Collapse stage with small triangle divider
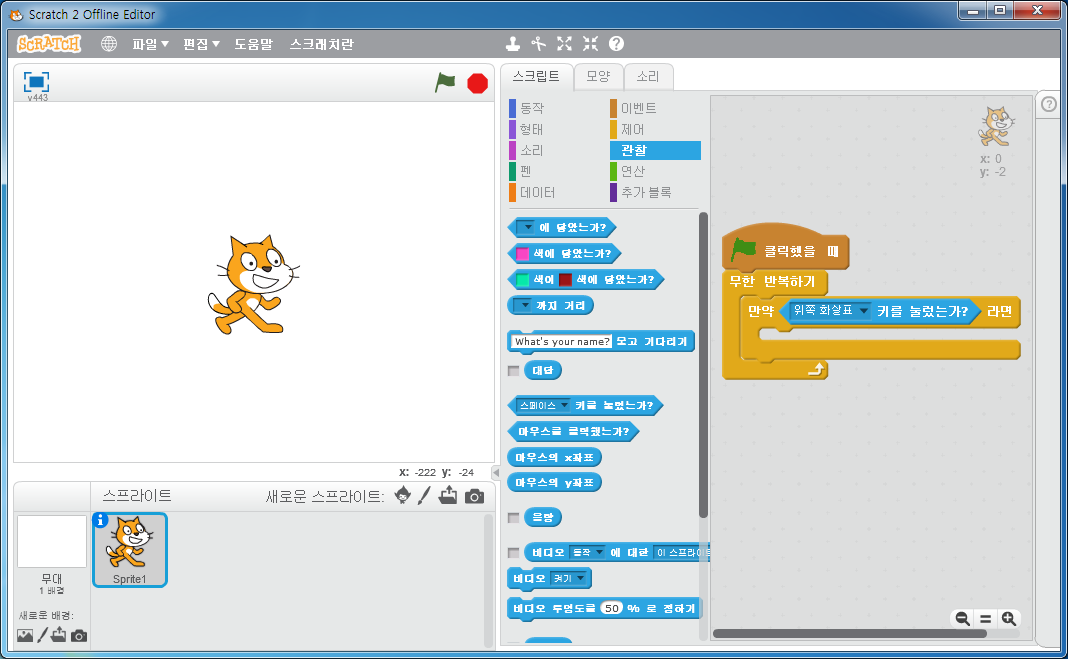 click(x=496, y=472)
